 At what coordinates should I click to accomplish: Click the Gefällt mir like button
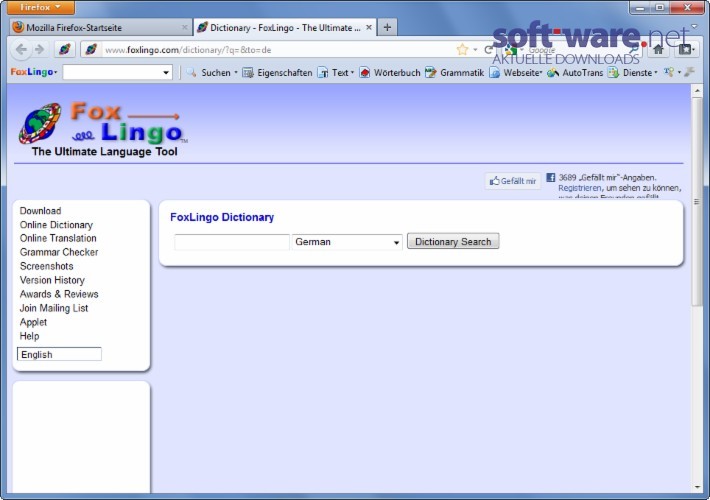(x=513, y=181)
